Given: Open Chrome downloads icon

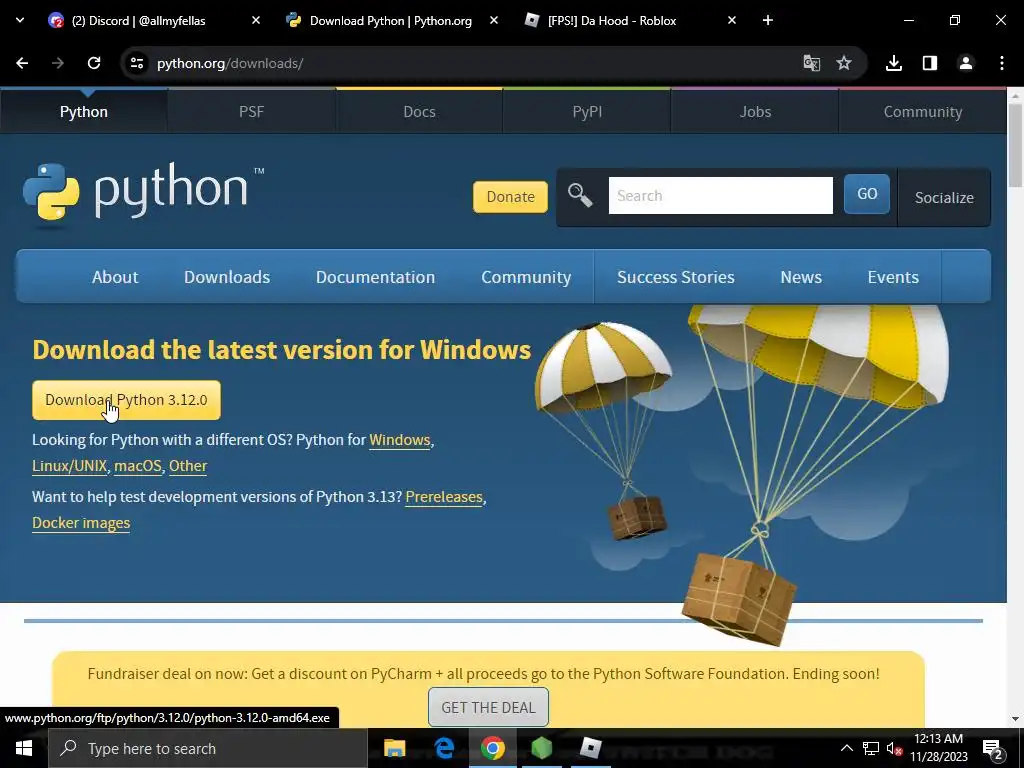Looking at the screenshot, I should (x=894, y=63).
